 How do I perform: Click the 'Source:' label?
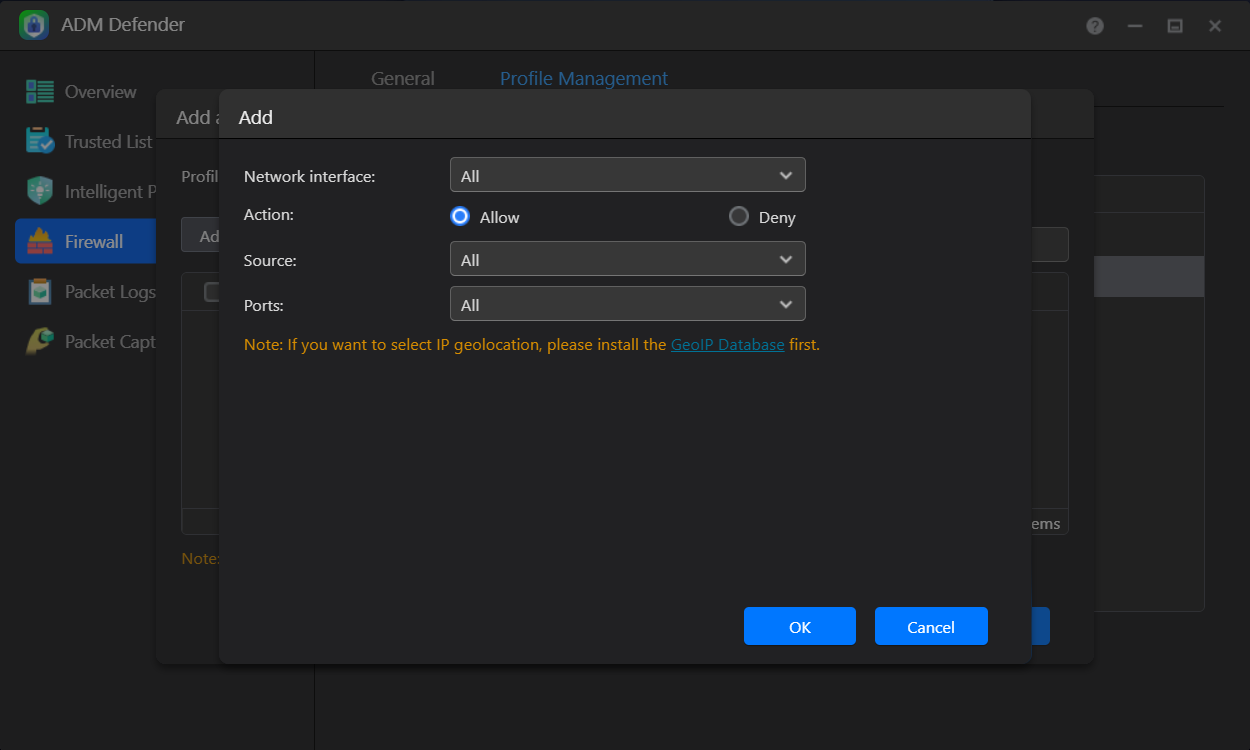pyautogui.click(x=270, y=260)
